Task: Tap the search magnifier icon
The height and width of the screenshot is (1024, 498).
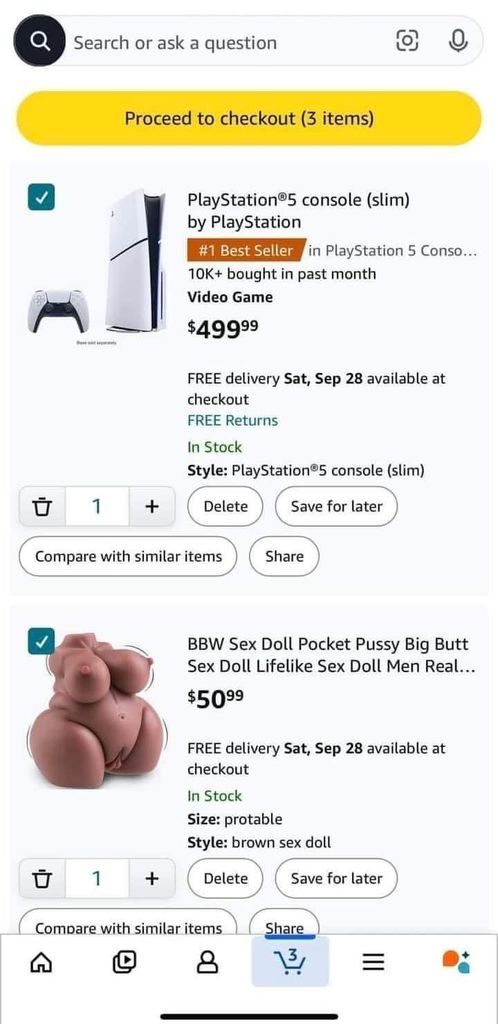Action: 39,42
